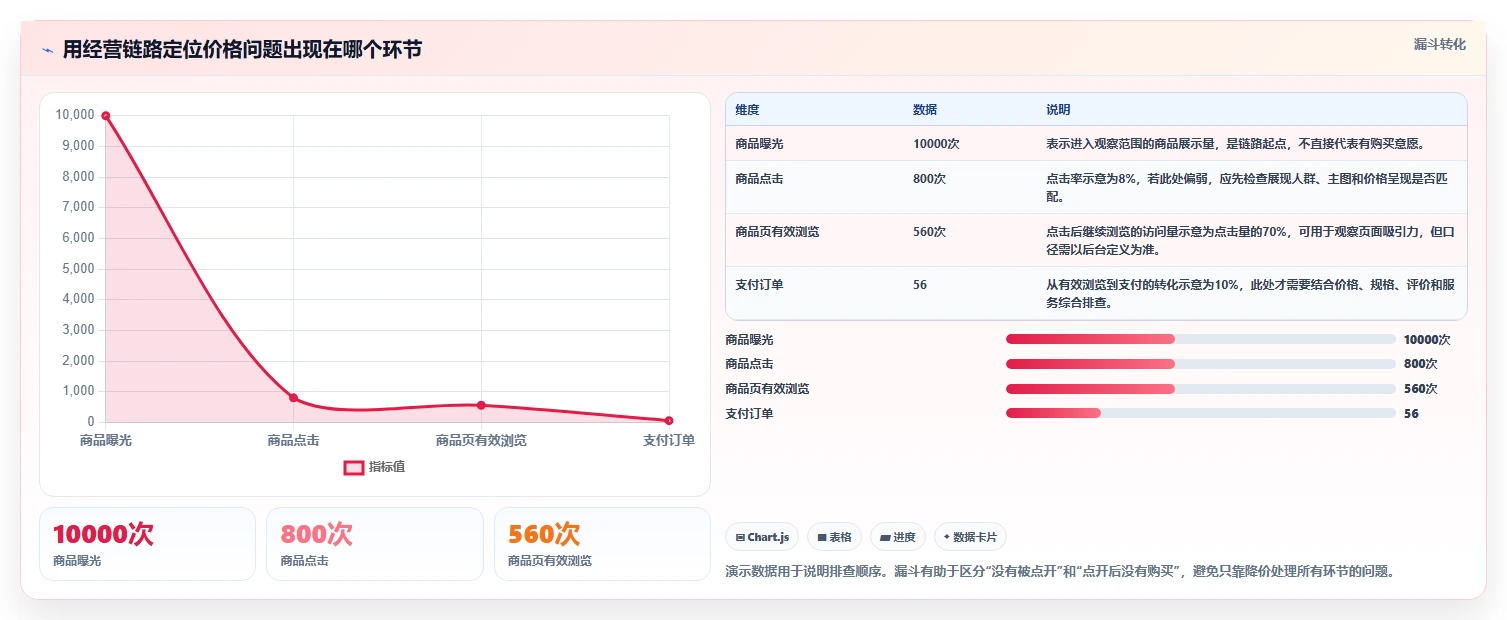Click the 10000次 商品曝光 data card
The width and height of the screenshot is (1507, 620).
(x=148, y=544)
